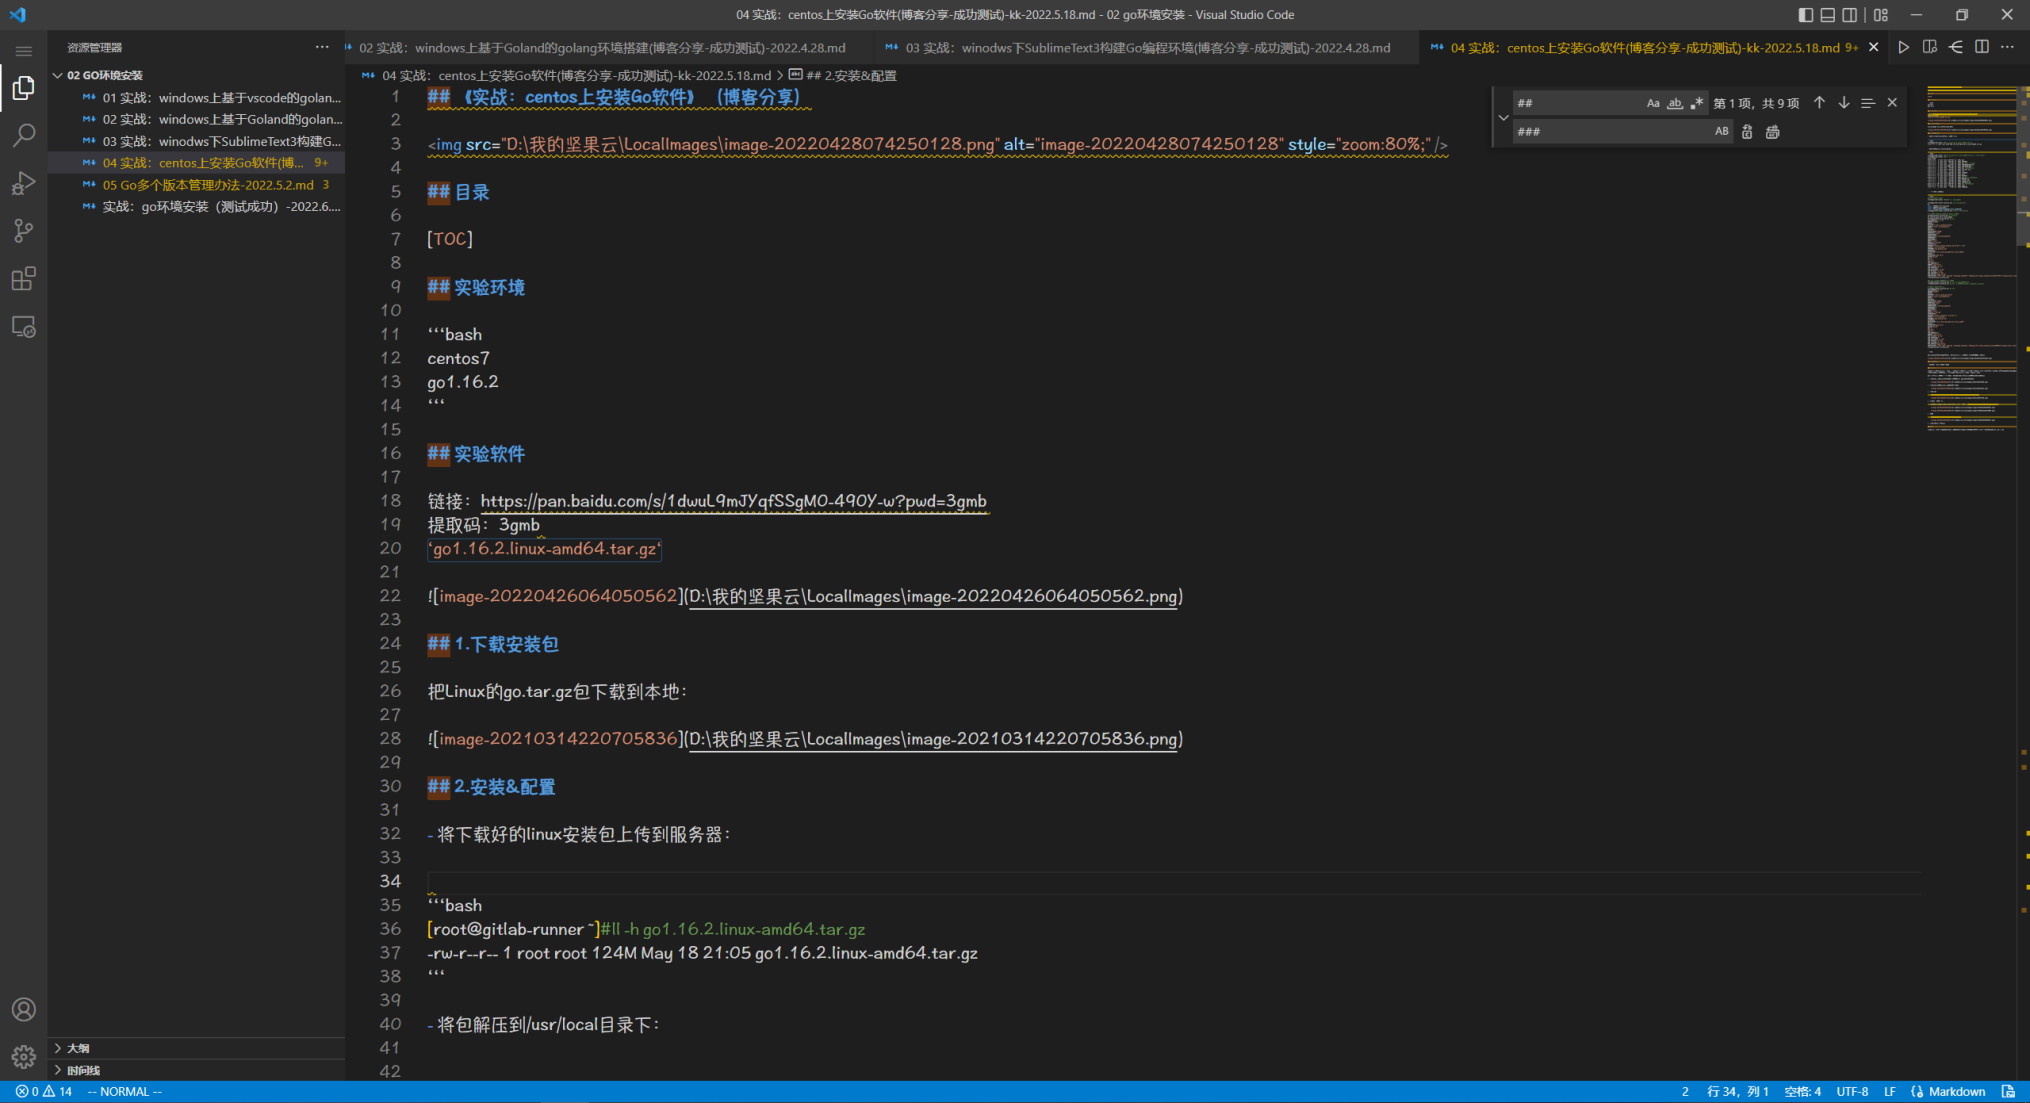This screenshot has width=2030, height=1103.
Task: Open the Extensions view
Action: tap(24, 279)
